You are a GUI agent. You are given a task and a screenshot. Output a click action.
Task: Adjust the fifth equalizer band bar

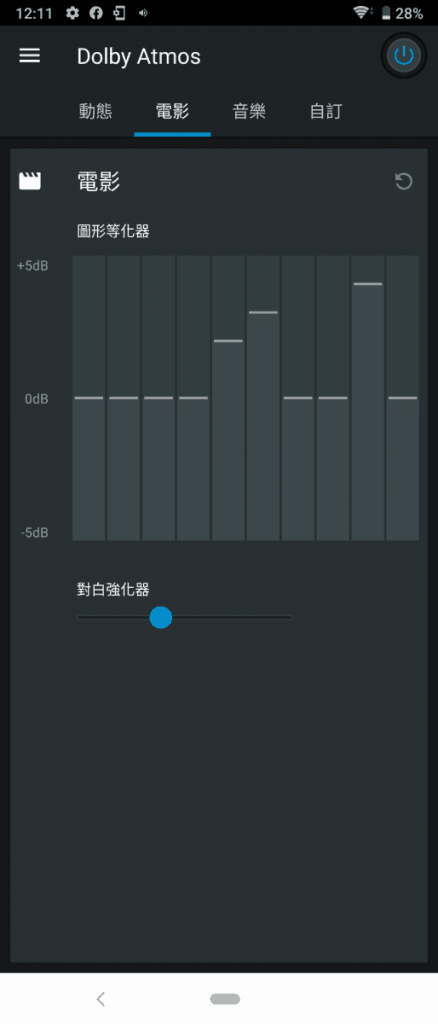click(x=228, y=398)
